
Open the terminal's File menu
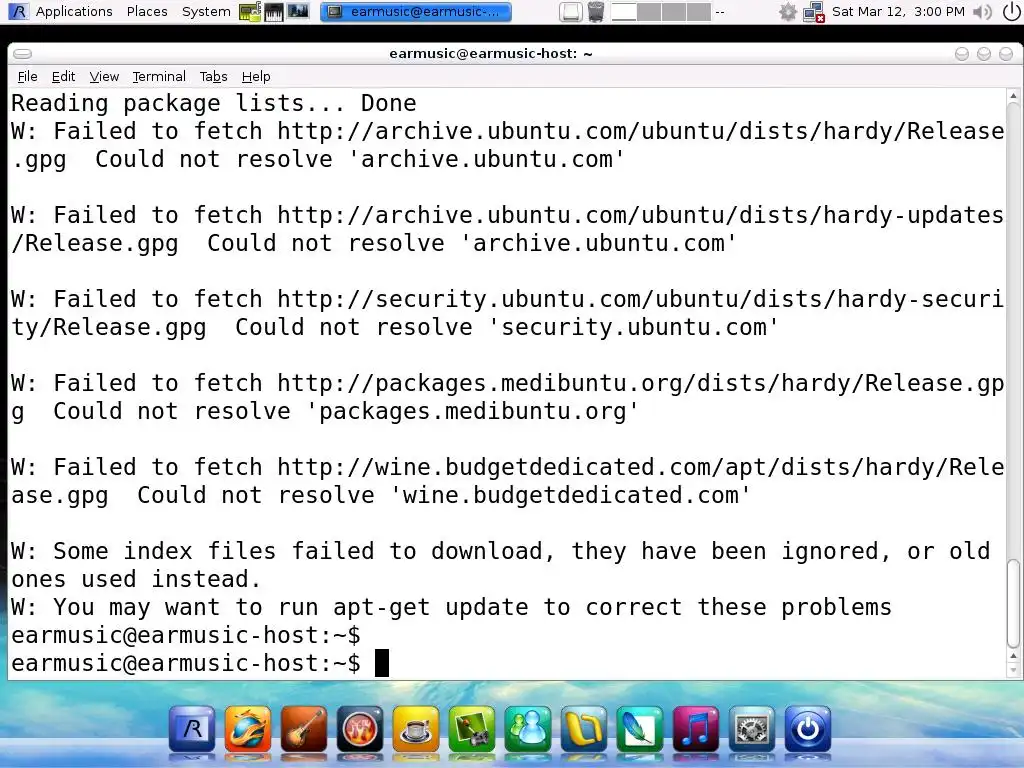point(27,76)
